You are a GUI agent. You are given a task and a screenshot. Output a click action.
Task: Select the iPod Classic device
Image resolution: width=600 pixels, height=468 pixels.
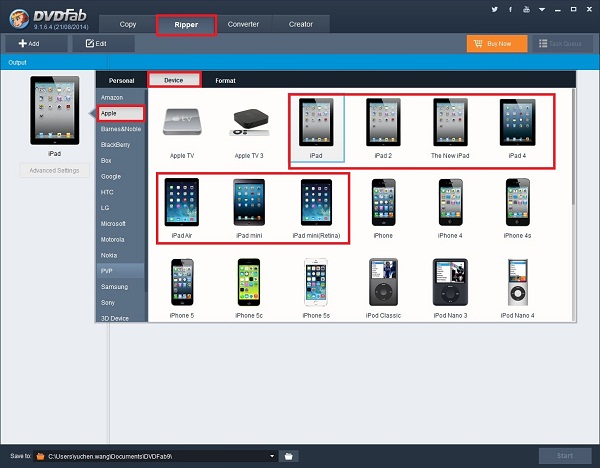pos(383,288)
